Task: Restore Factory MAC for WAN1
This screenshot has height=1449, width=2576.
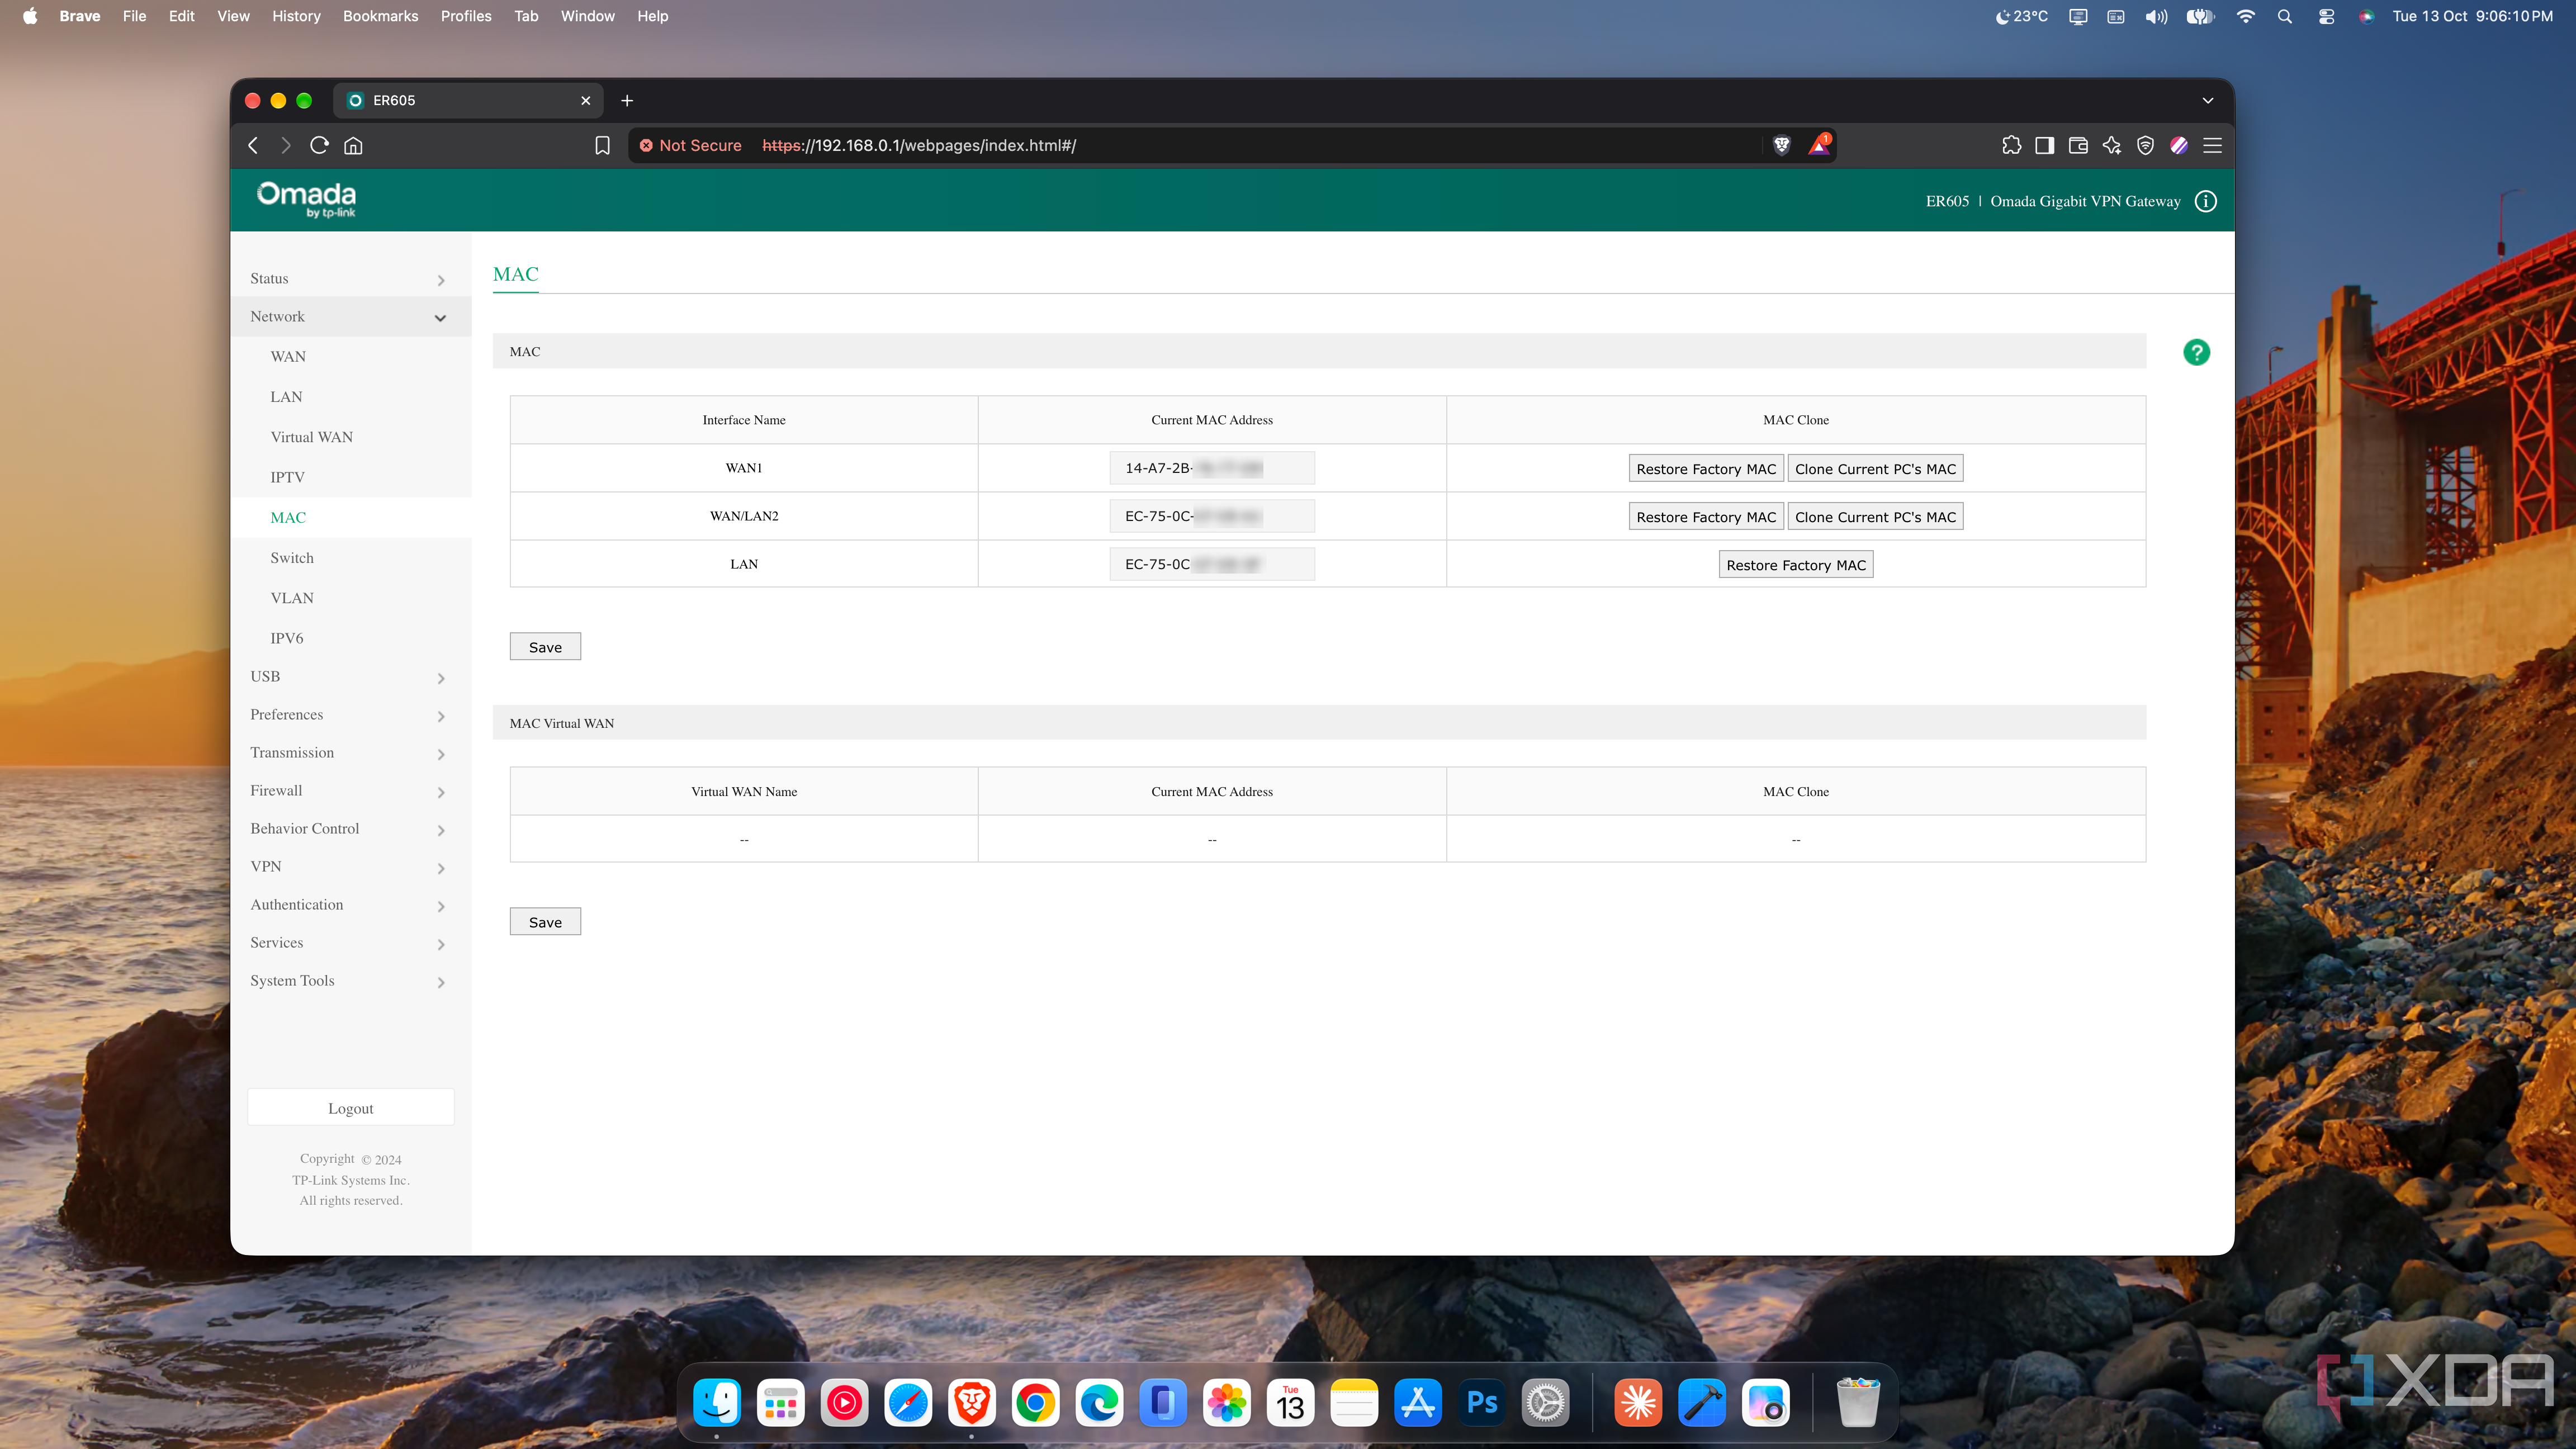Action: tap(1706, 468)
